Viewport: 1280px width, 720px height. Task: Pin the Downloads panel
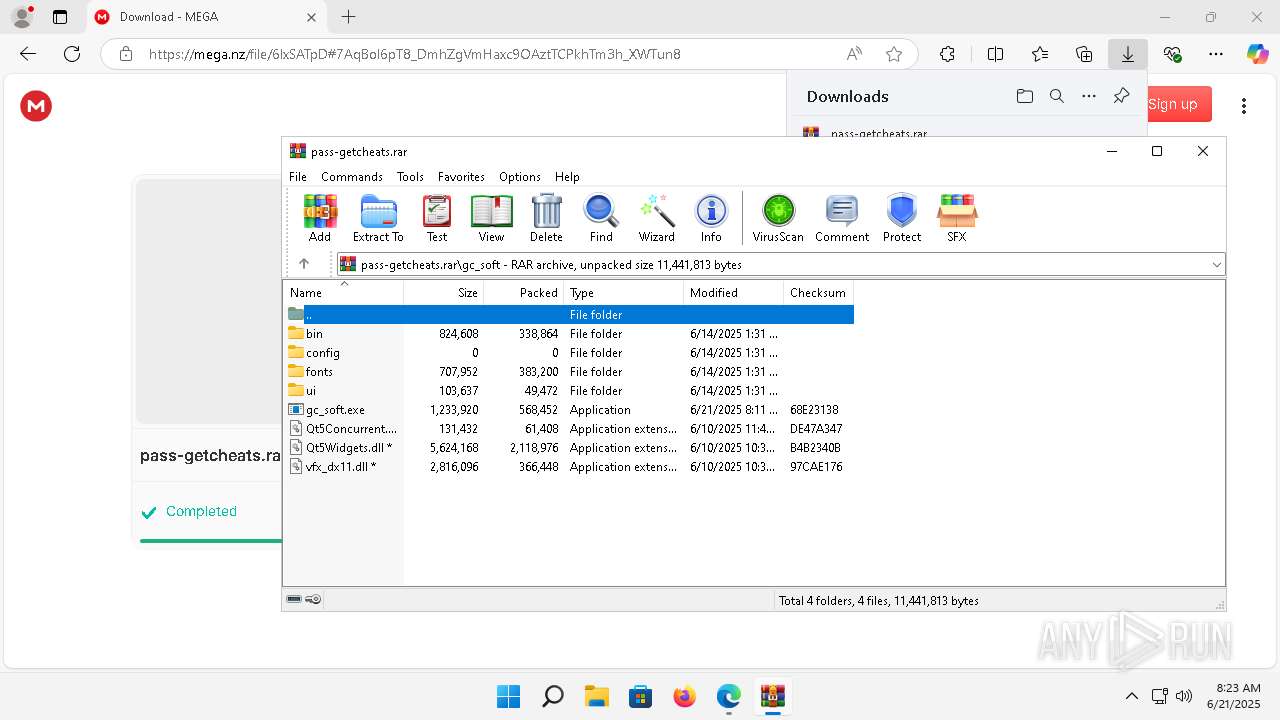[1121, 96]
